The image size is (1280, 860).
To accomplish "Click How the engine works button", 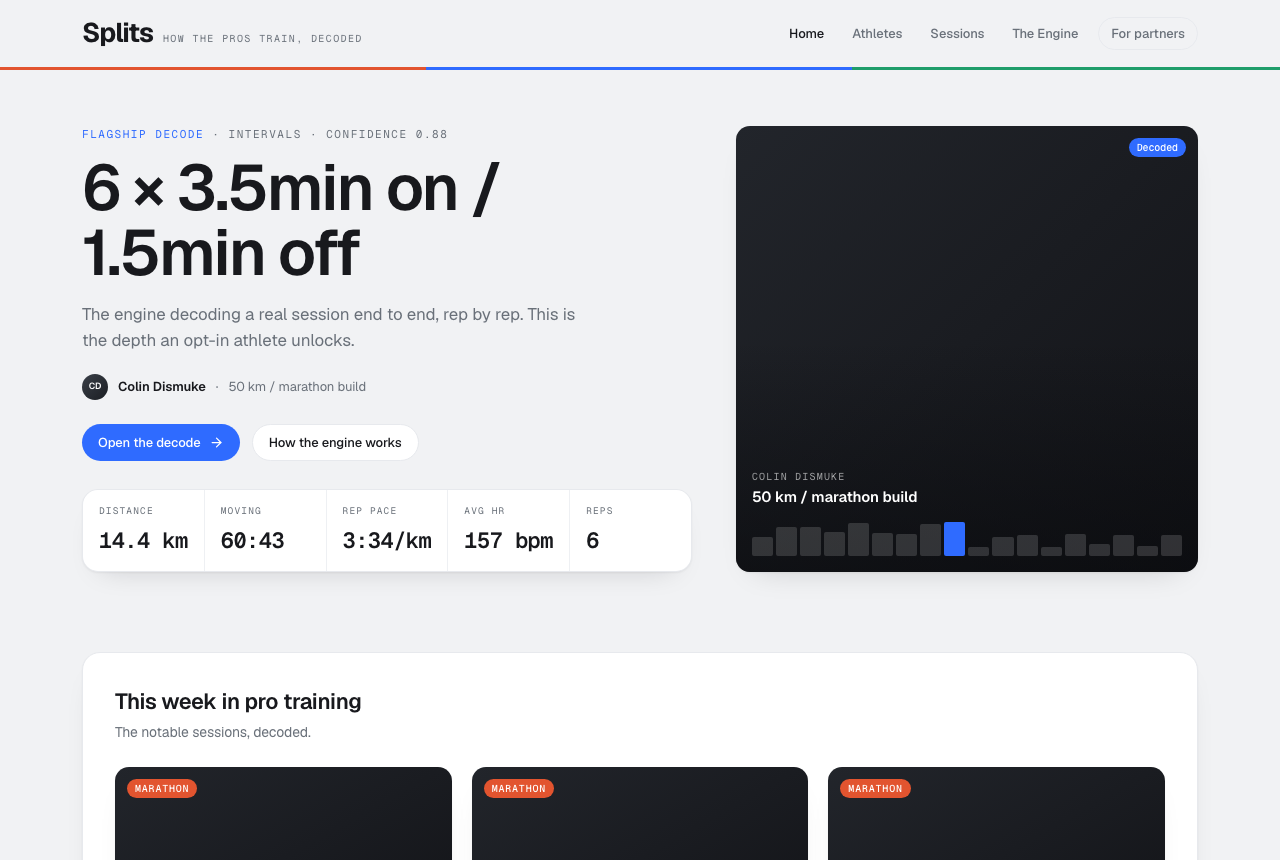I will click(x=335, y=443).
